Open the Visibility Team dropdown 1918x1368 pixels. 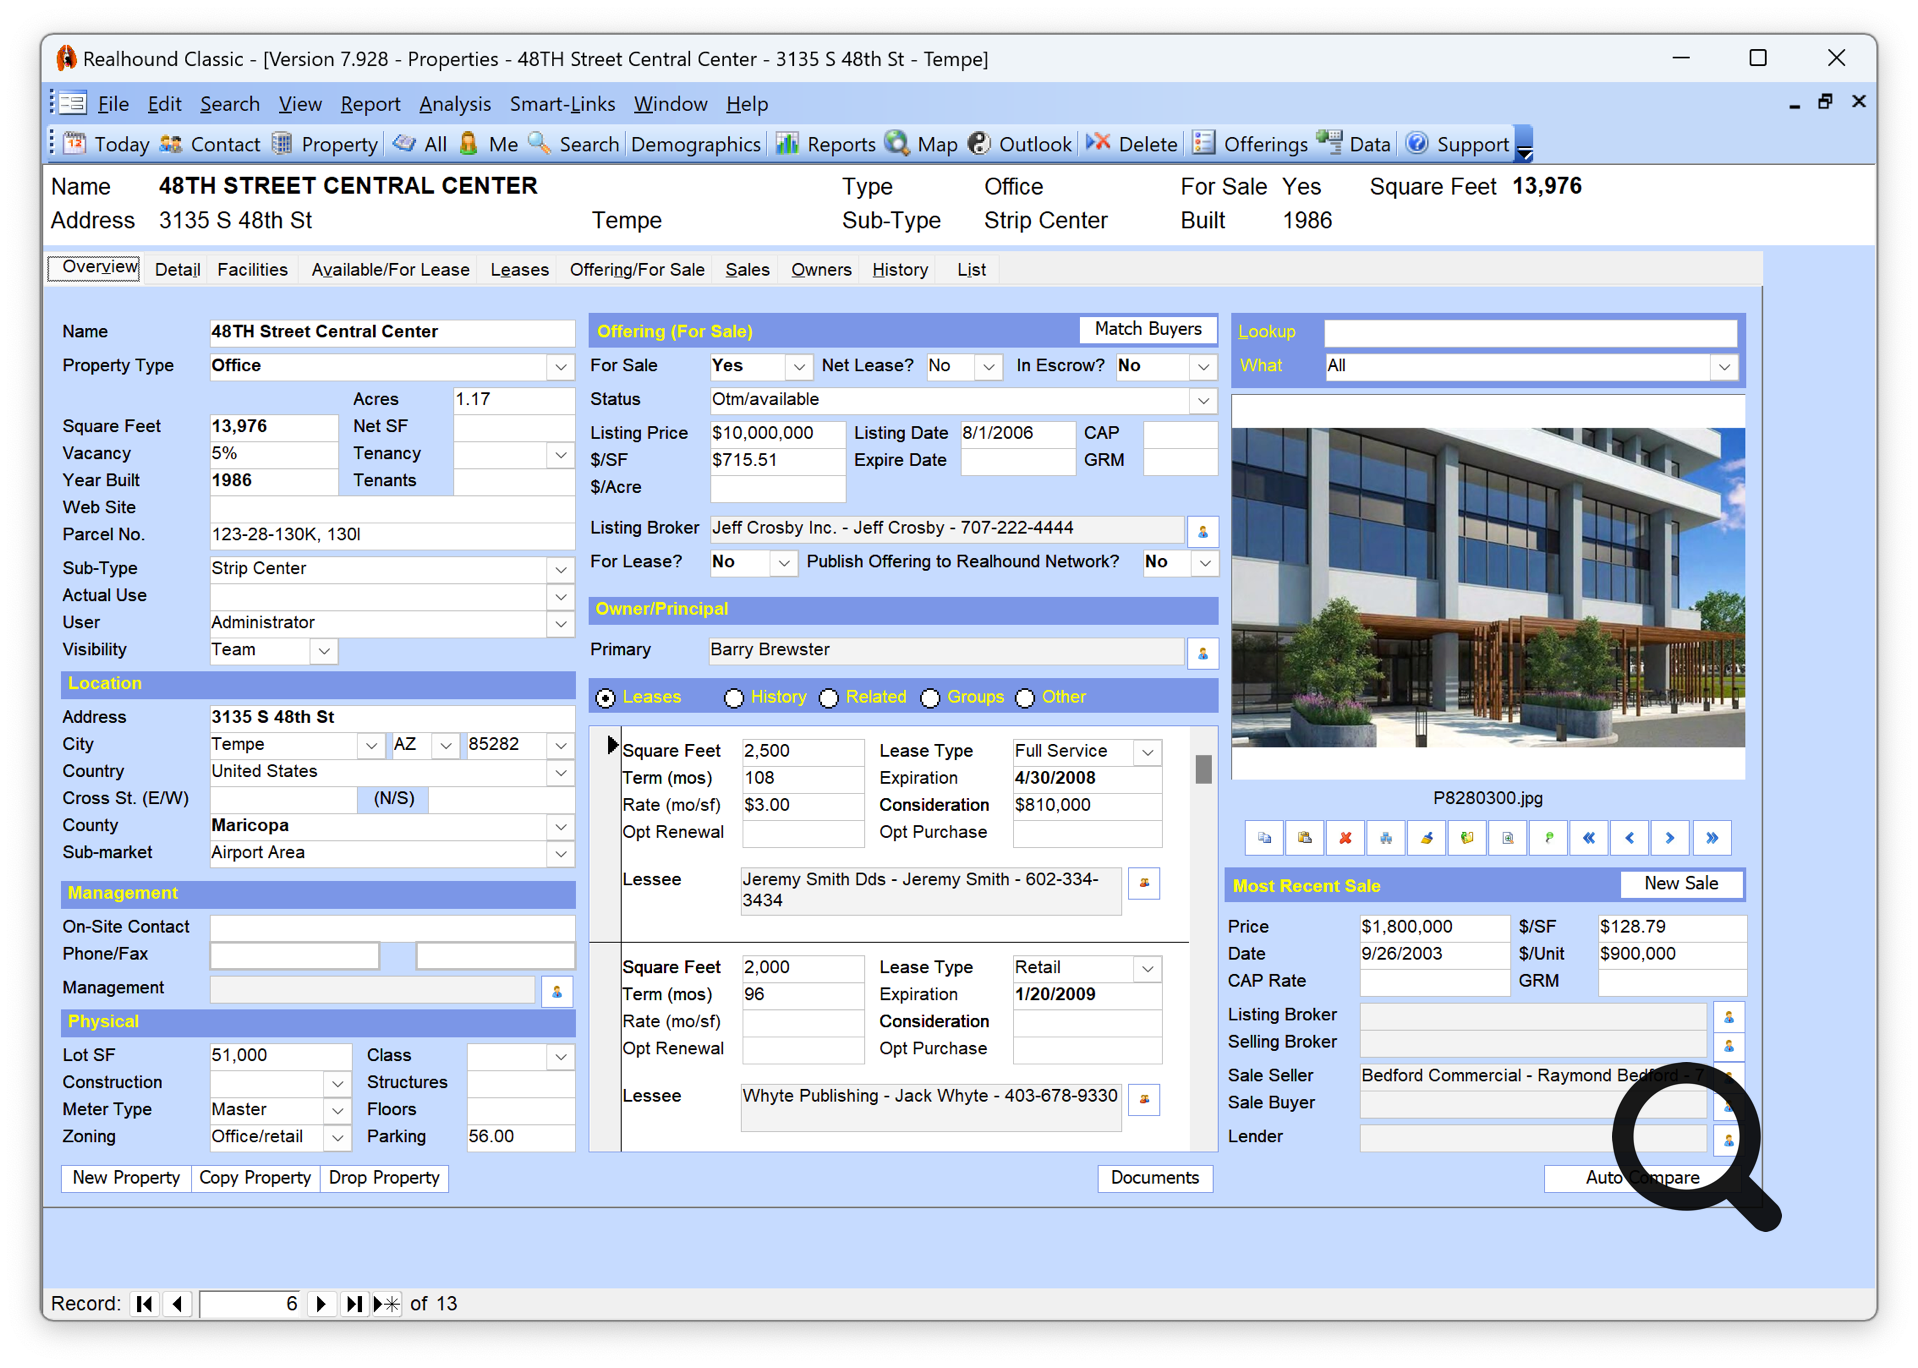pos(324,651)
